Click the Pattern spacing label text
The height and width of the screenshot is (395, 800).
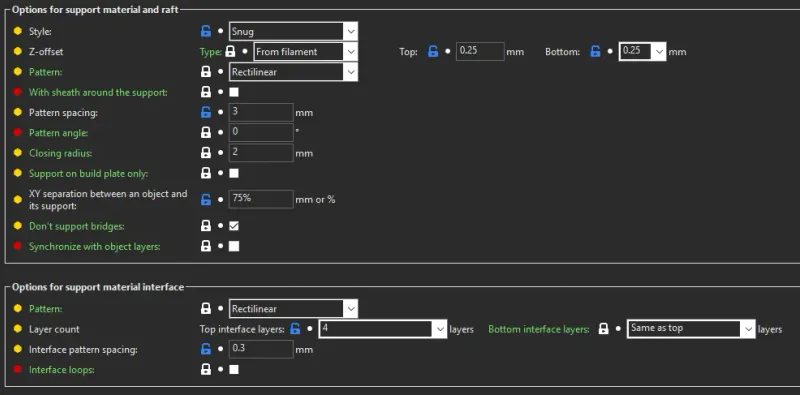63,113
